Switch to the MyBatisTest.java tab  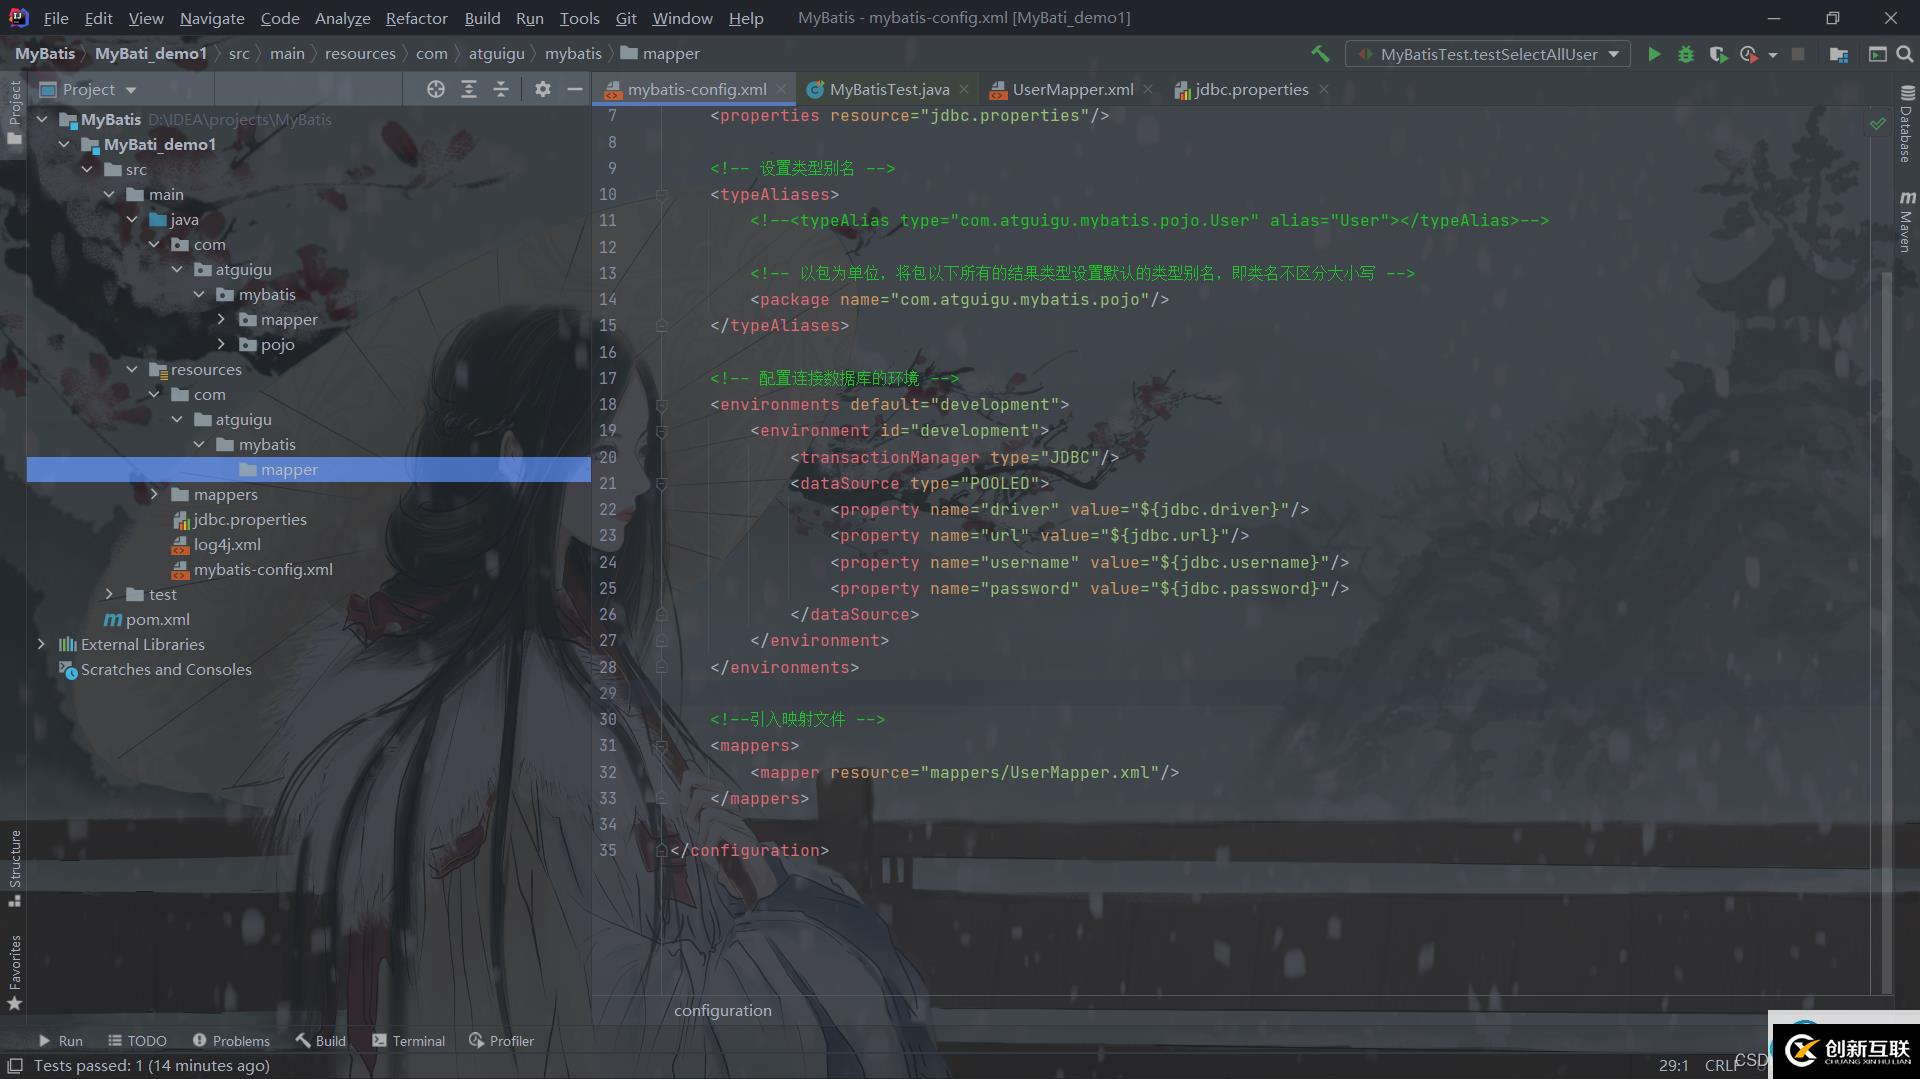coord(889,89)
